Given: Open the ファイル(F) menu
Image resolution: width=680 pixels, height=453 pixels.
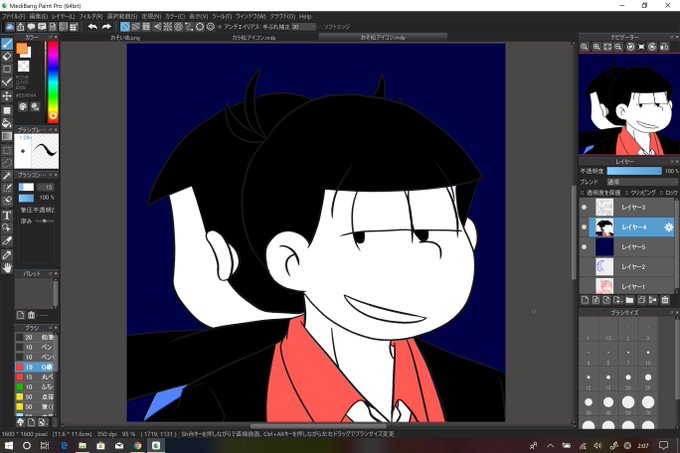Looking at the screenshot, I should pos(13,16).
